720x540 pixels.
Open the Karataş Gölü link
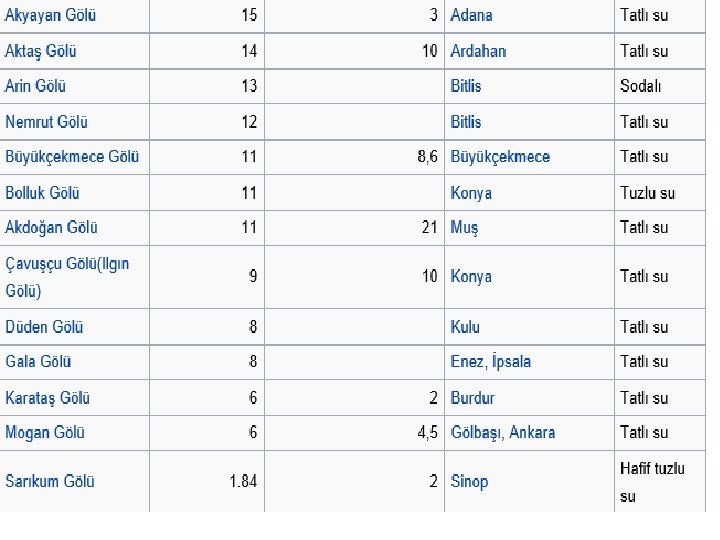[48, 398]
